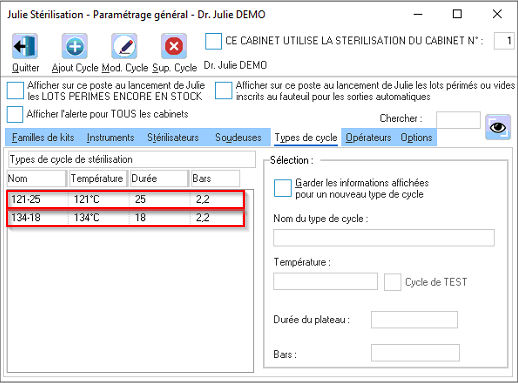
Task: Click the '121°C' temperature cell
Action: point(87,199)
